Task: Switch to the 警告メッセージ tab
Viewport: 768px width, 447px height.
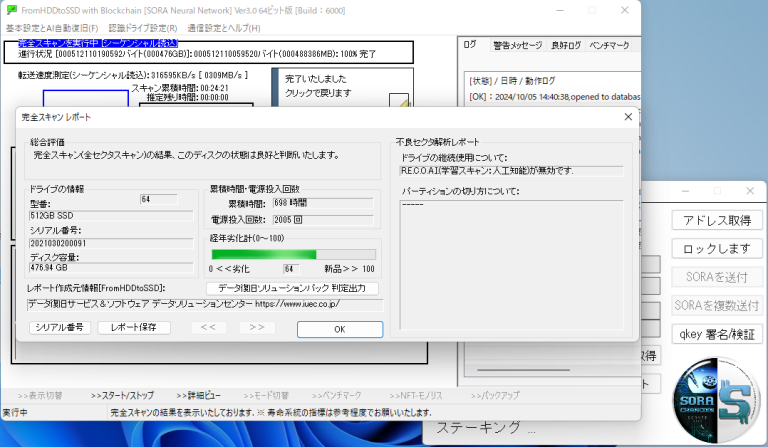Action: (x=518, y=45)
